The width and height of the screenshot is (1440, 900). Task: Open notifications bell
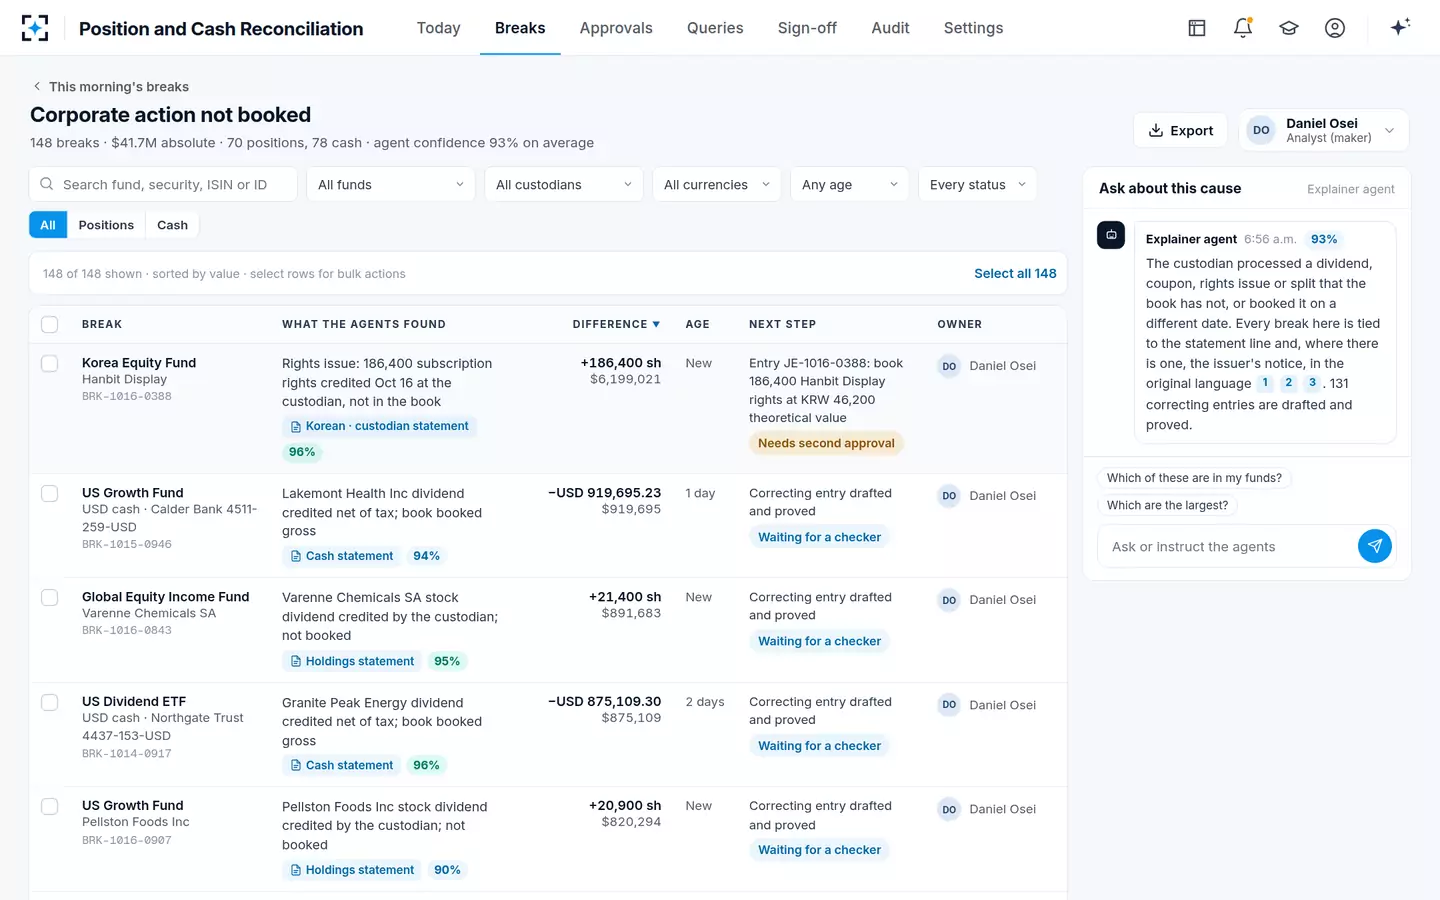tap(1243, 28)
